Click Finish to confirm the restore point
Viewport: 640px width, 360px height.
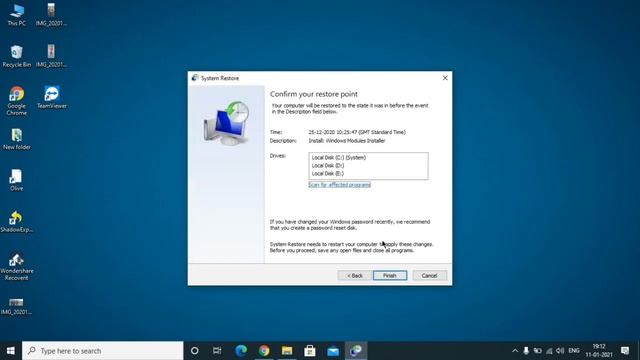pyautogui.click(x=390, y=276)
